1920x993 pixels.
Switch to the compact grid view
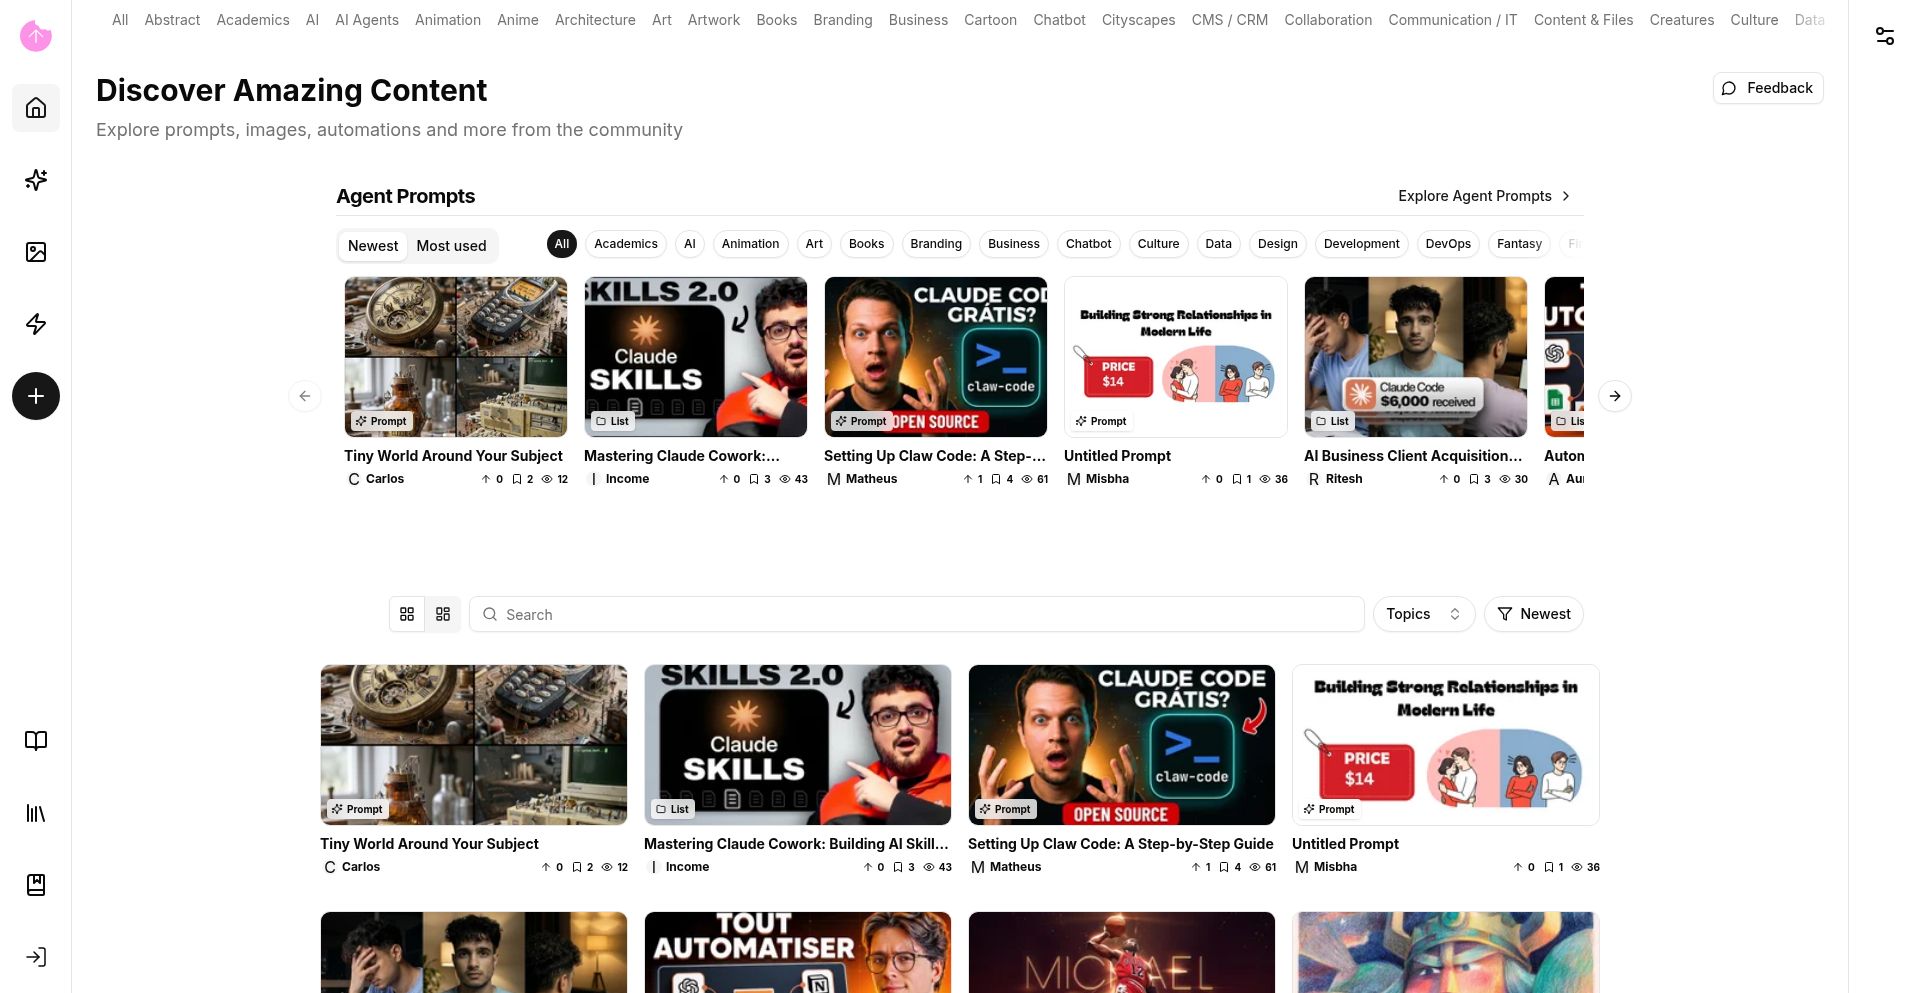pos(443,614)
